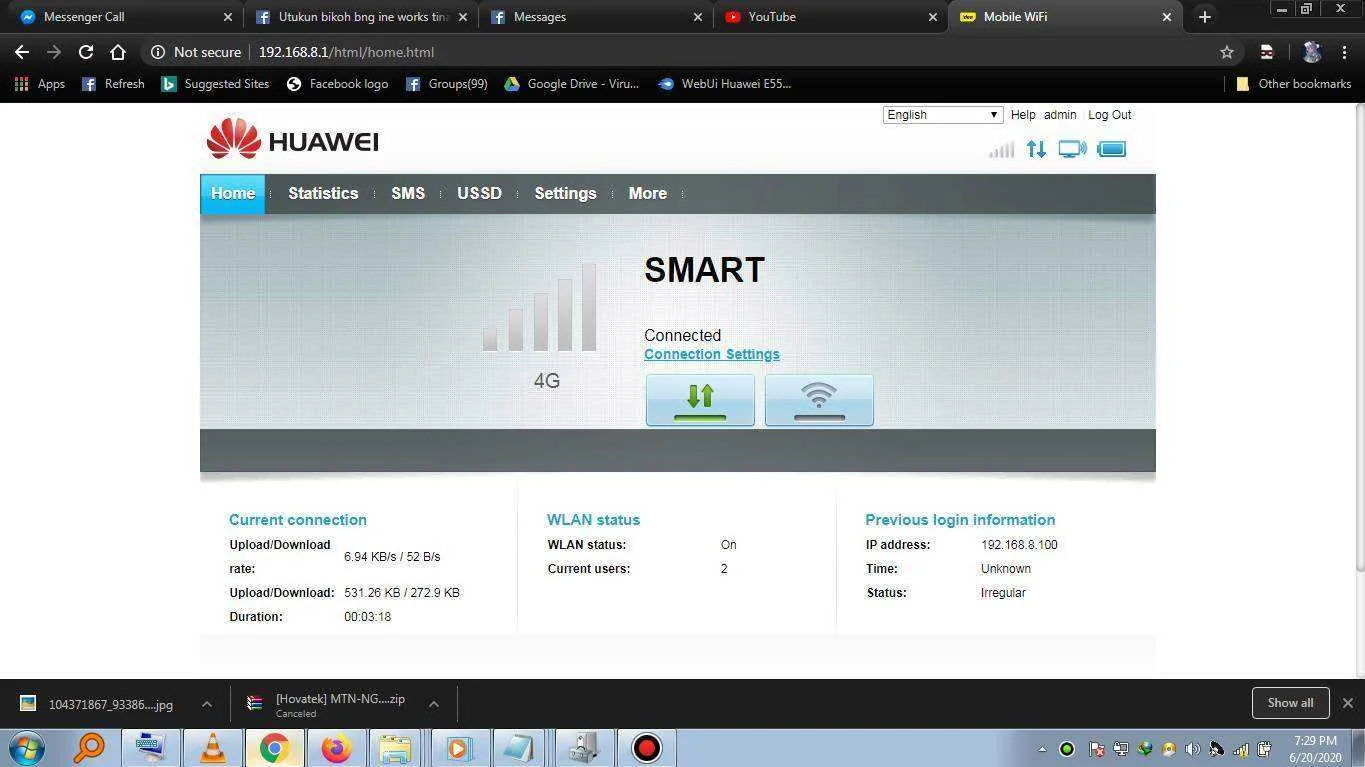Image resolution: width=1365 pixels, height=767 pixels.
Task: Go back in browser history
Action: pyautogui.click(x=22, y=52)
